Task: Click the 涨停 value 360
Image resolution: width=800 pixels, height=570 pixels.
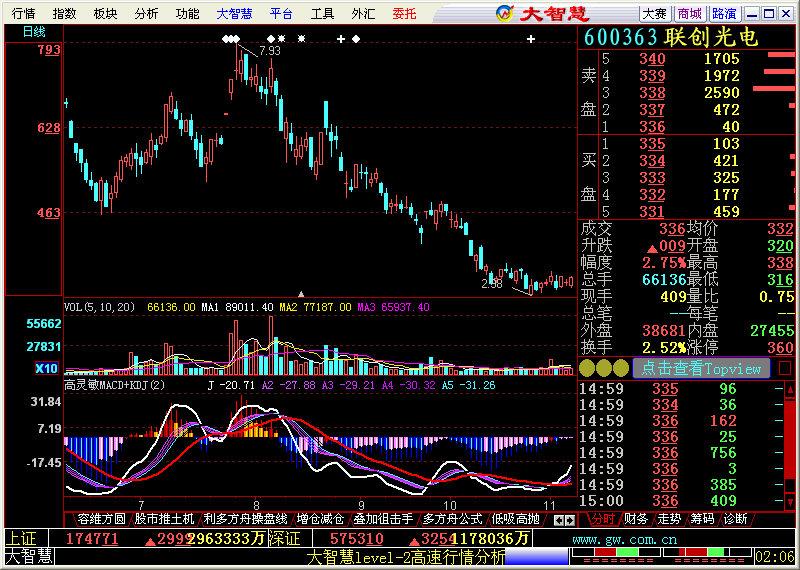Action: [x=781, y=348]
